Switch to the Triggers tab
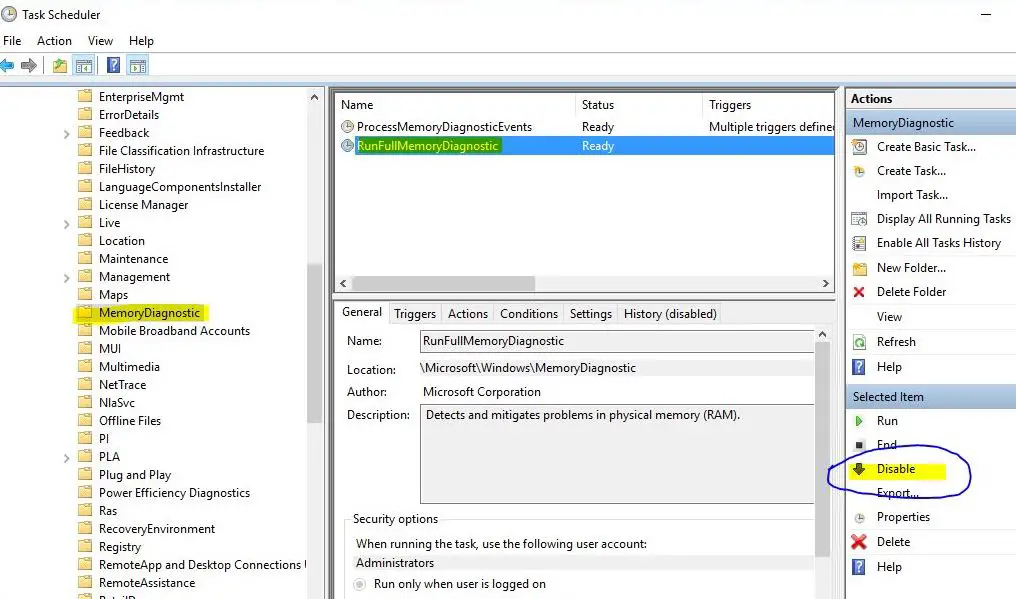The width and height of the screenshot is (1016, 599). (x=415, y=314)
